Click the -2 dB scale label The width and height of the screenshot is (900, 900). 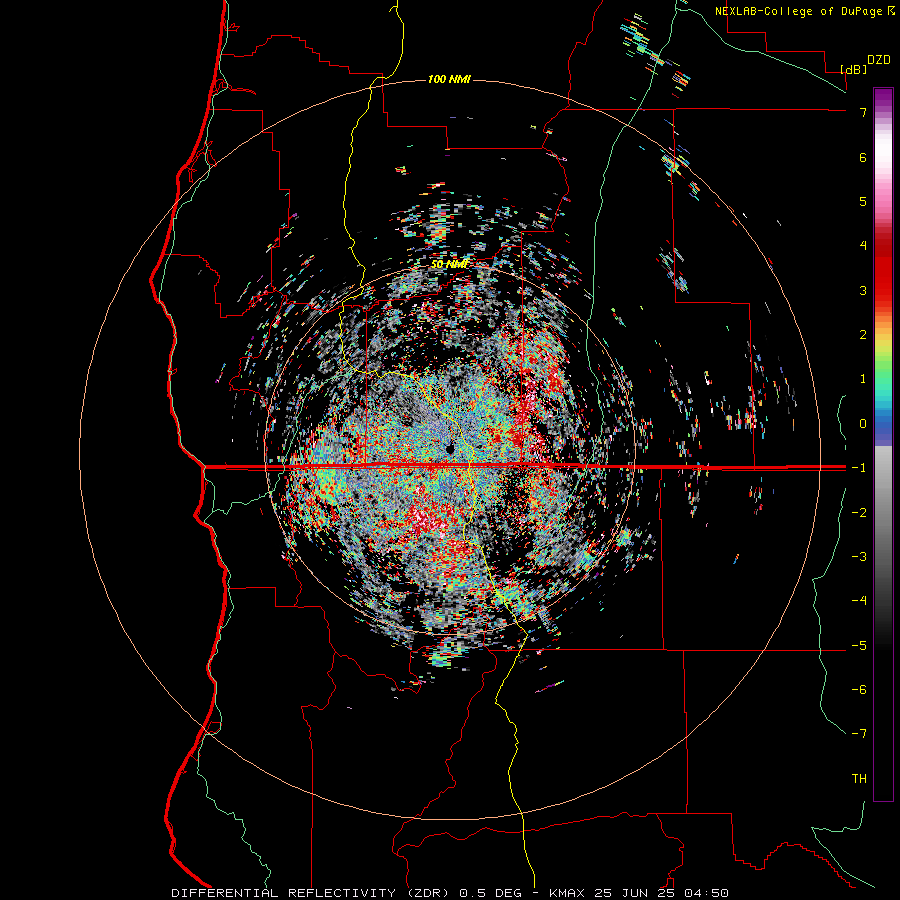pos(859,513)
